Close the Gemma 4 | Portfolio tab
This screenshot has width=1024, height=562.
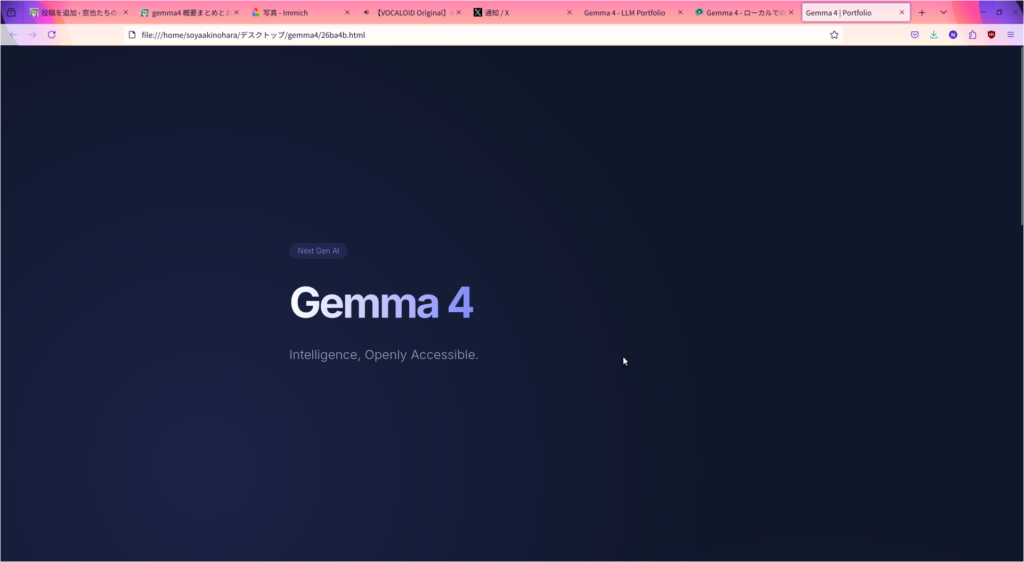(901, 12)
